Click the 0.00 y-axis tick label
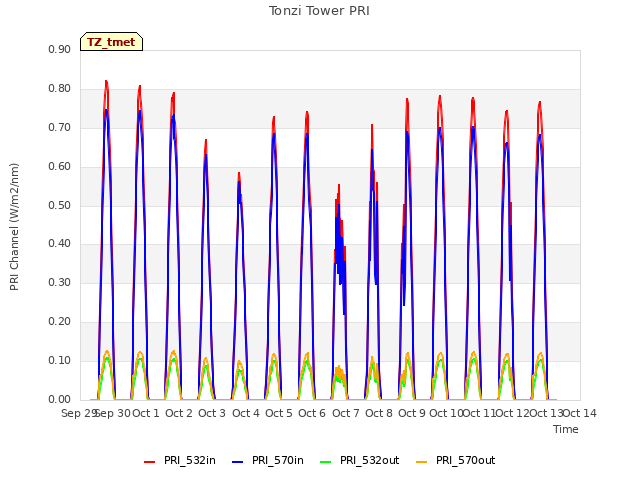 pyautogui.click(x=60, y=399)
